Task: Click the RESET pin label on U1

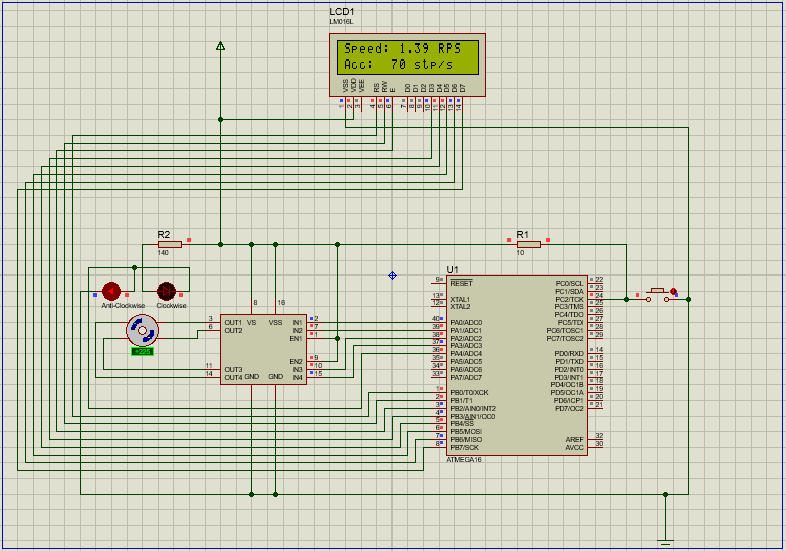Action: pos(461,283)
